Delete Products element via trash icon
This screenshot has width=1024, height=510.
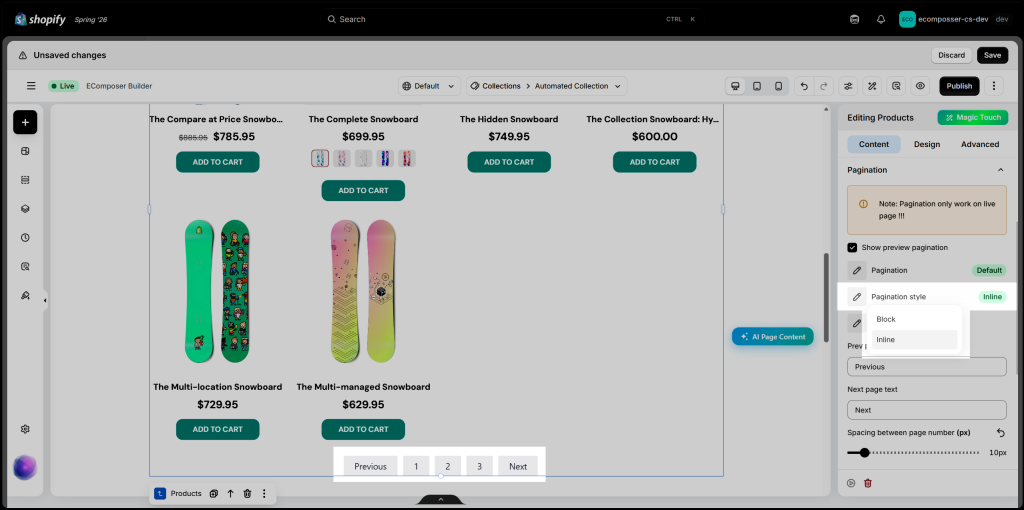[x=248, y=494]
